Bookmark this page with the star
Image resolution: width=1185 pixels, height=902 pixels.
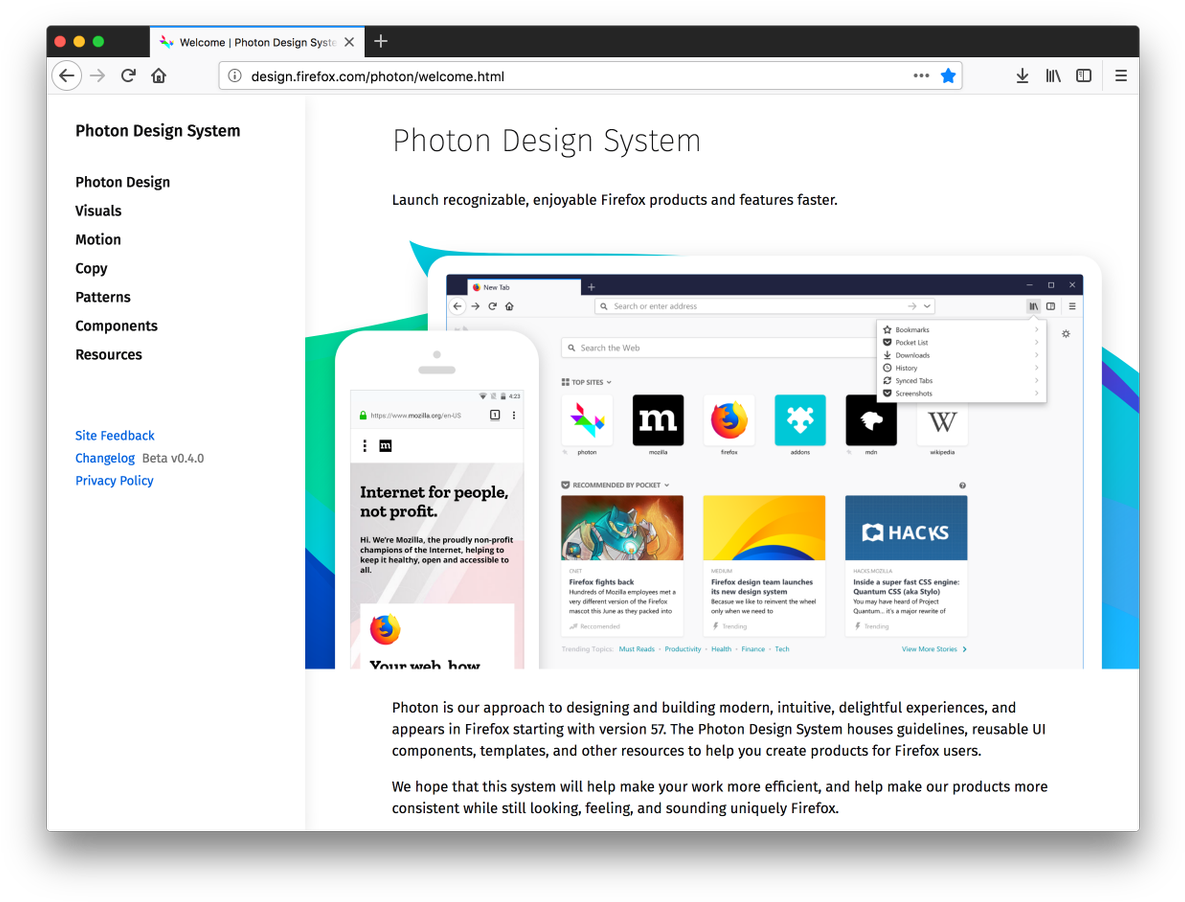(948, 75)
